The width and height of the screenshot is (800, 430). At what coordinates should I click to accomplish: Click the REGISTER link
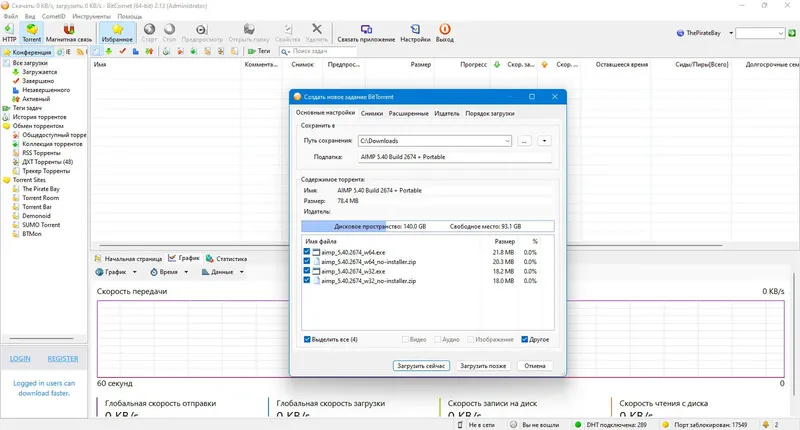(63, 359)
